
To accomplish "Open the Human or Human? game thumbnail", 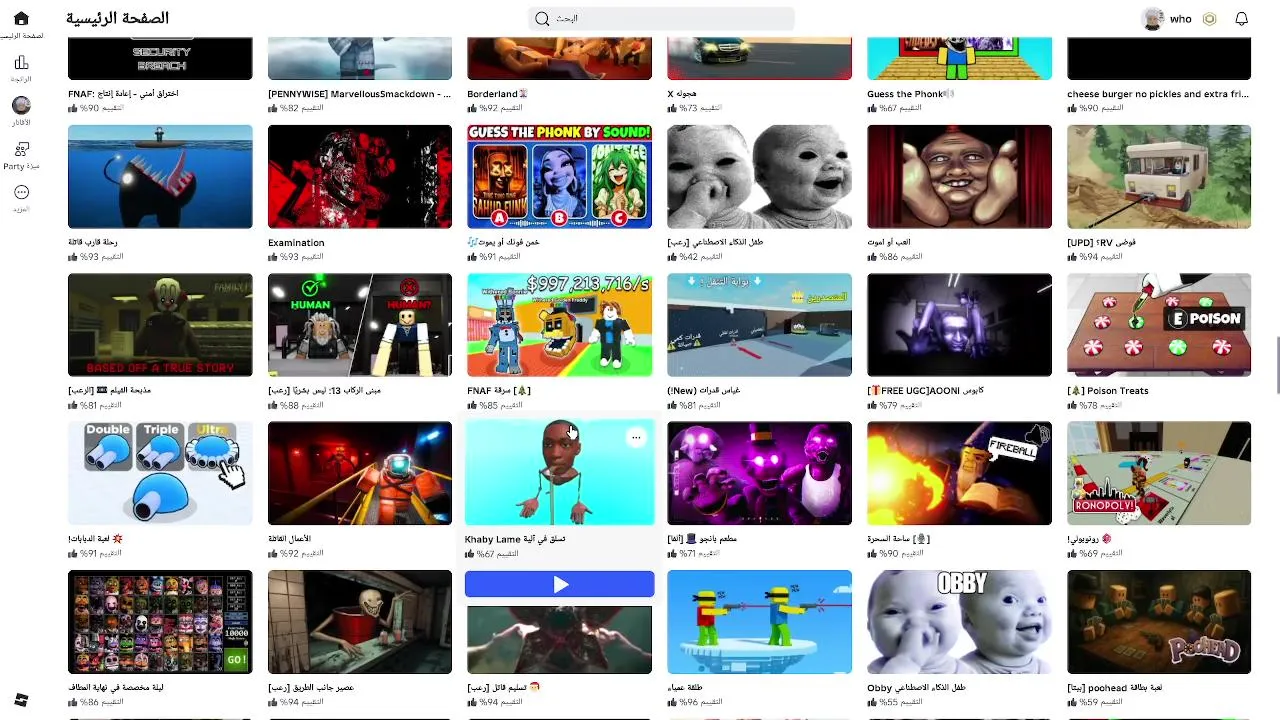I will coord(360,324).
